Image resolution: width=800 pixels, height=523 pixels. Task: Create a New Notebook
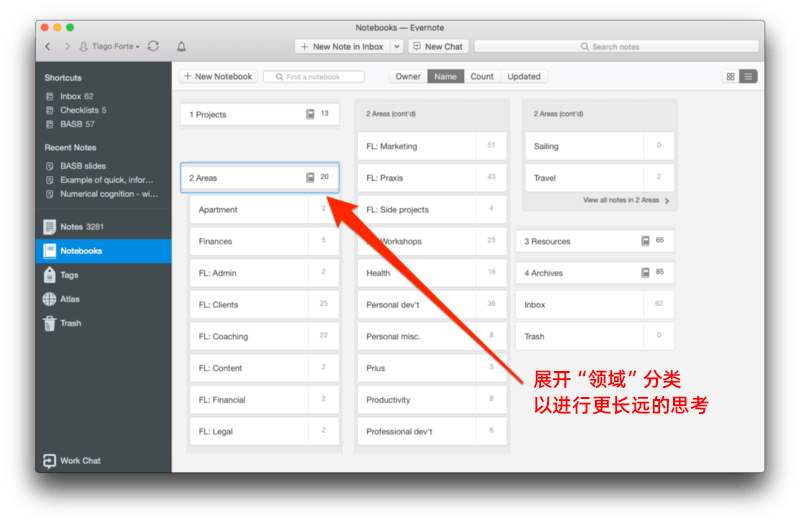[218, 77]
